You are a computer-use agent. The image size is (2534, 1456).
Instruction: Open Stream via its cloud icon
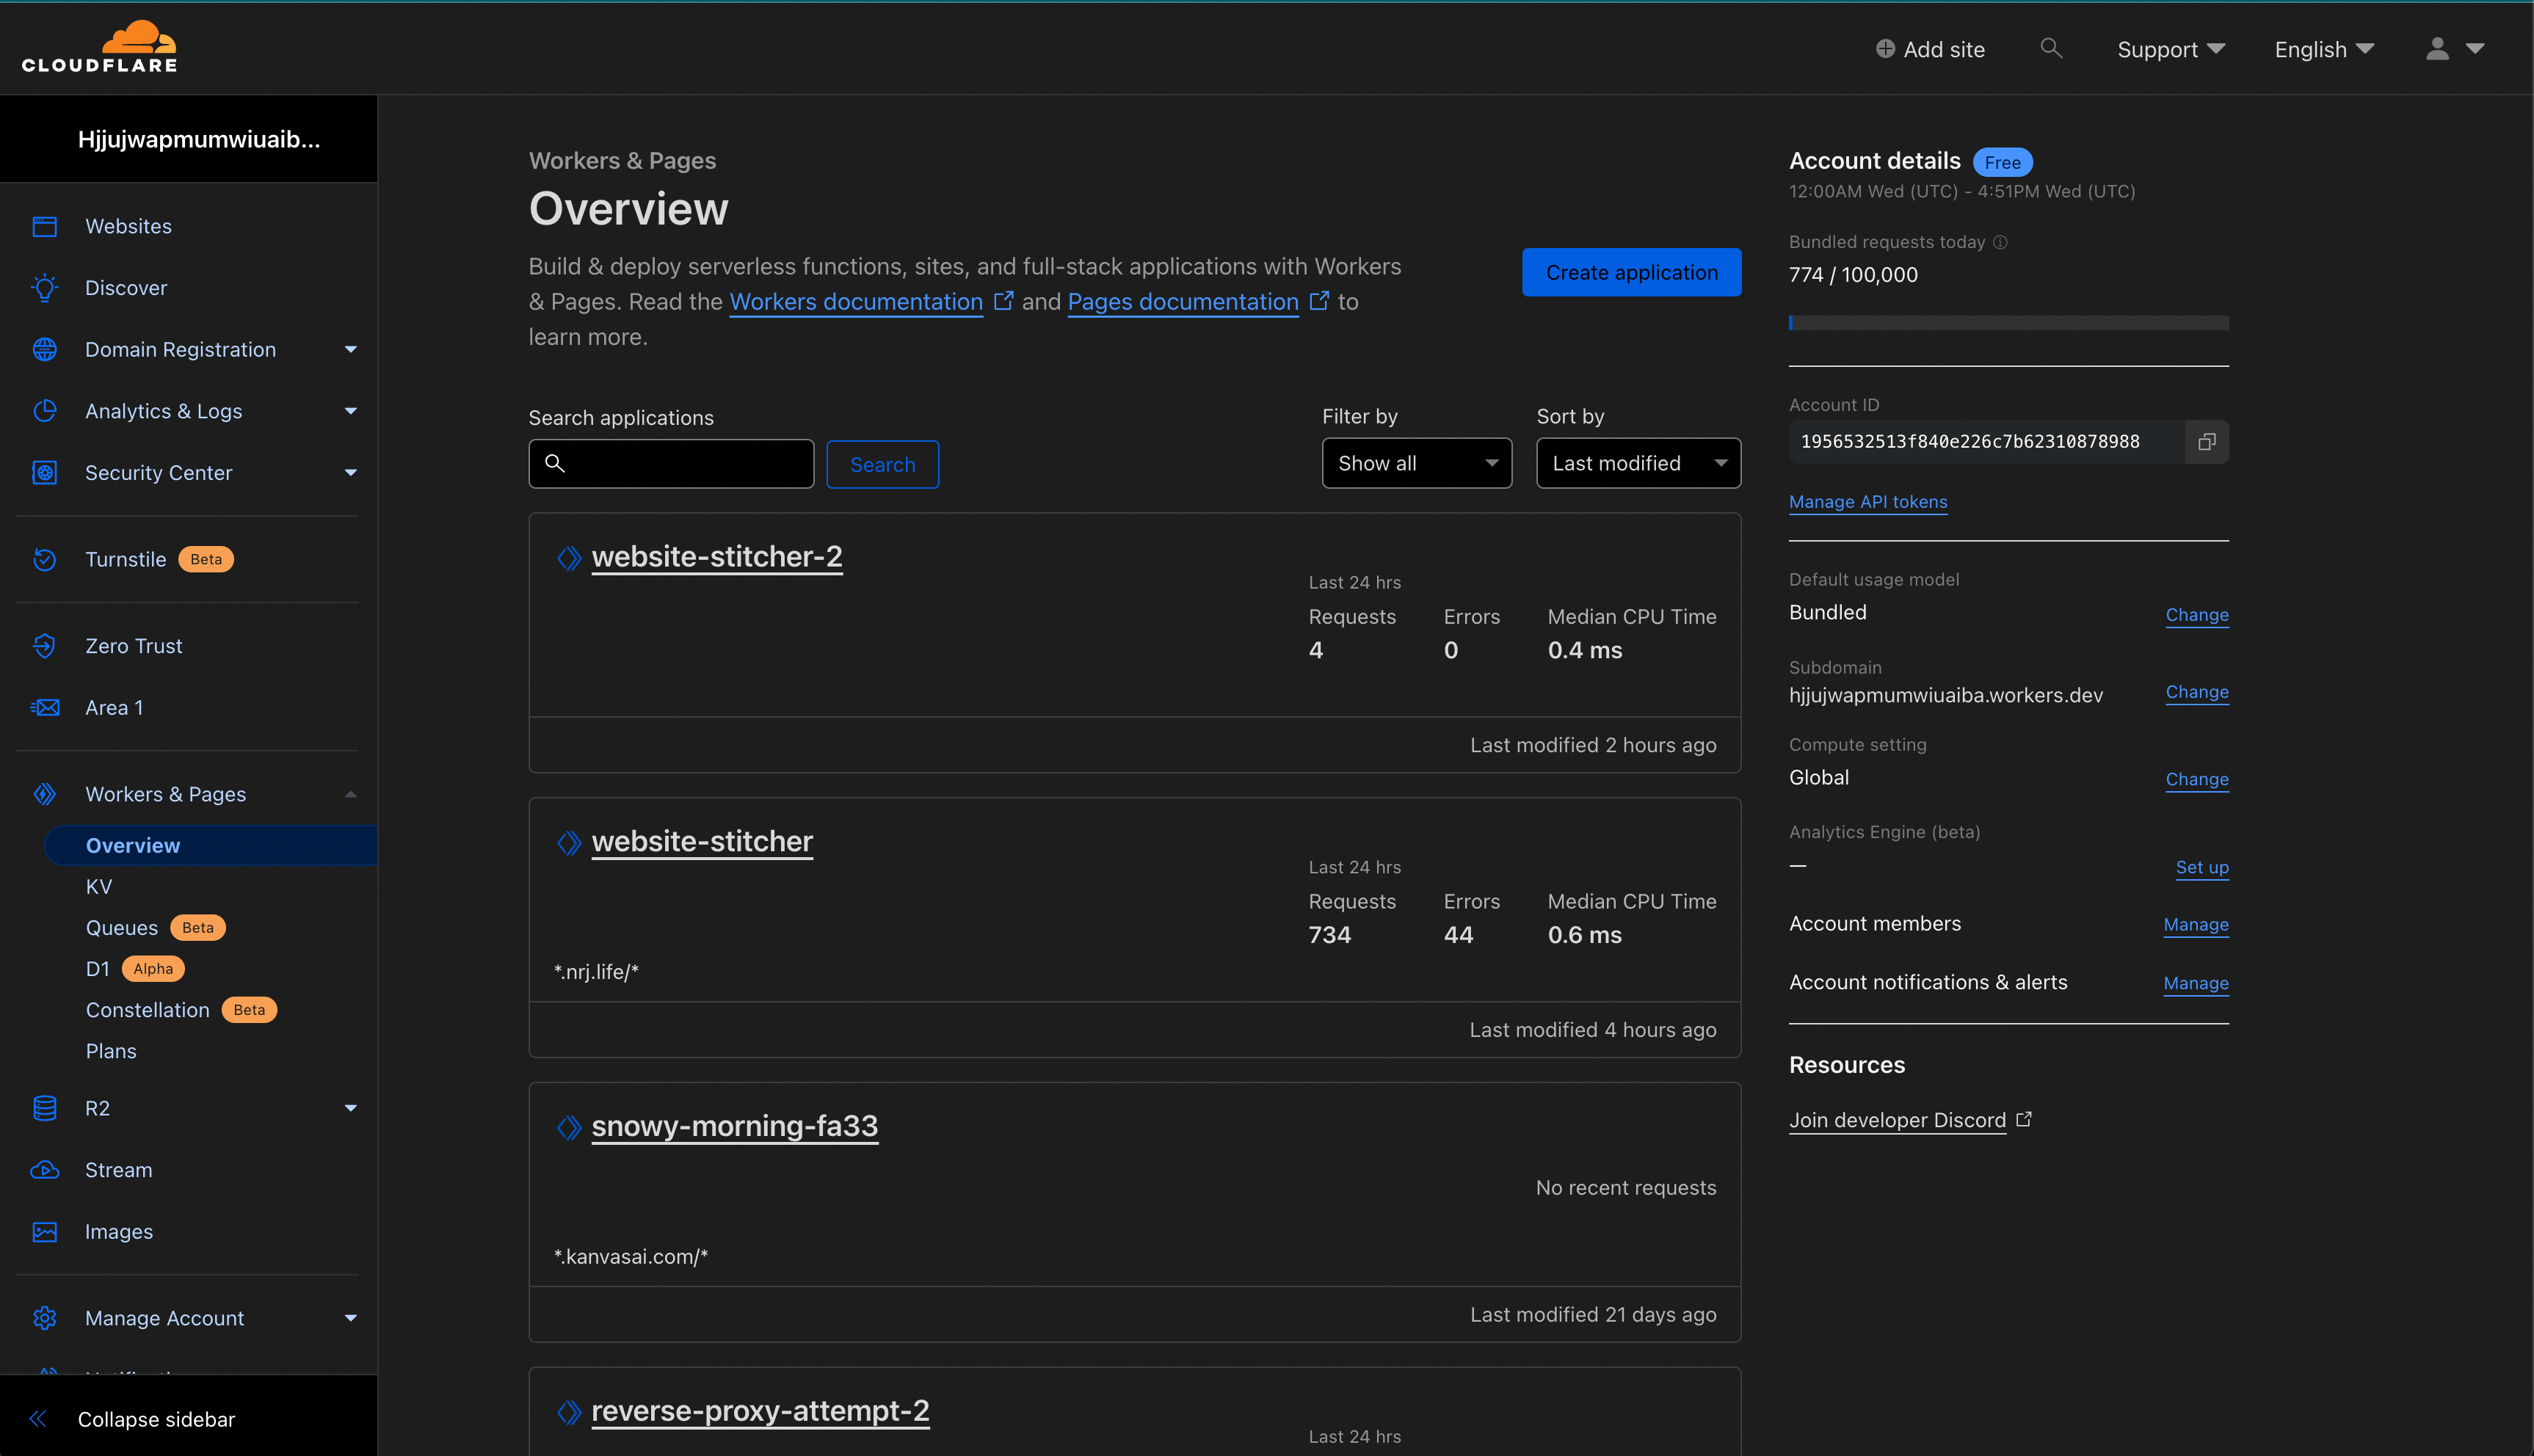45,1170
